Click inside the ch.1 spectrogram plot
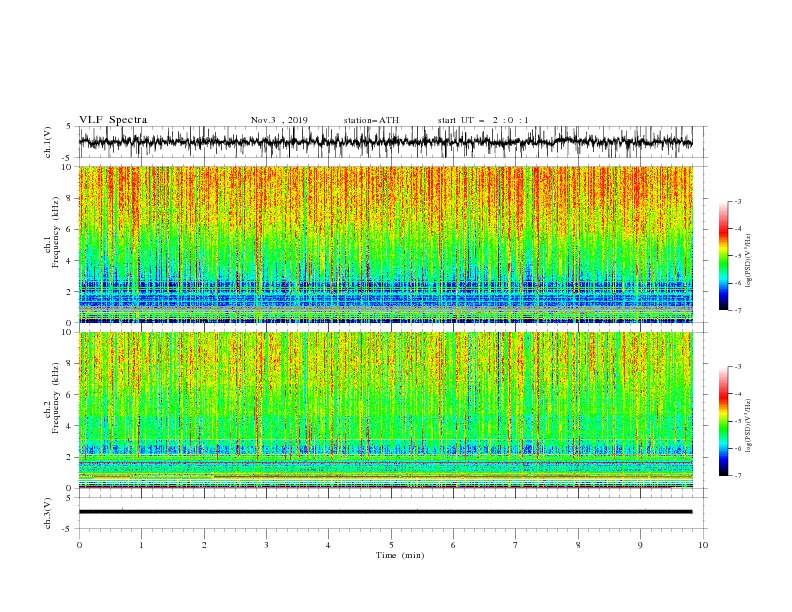The height and width of the screenshot is (612, 792). tap(386, 244)
